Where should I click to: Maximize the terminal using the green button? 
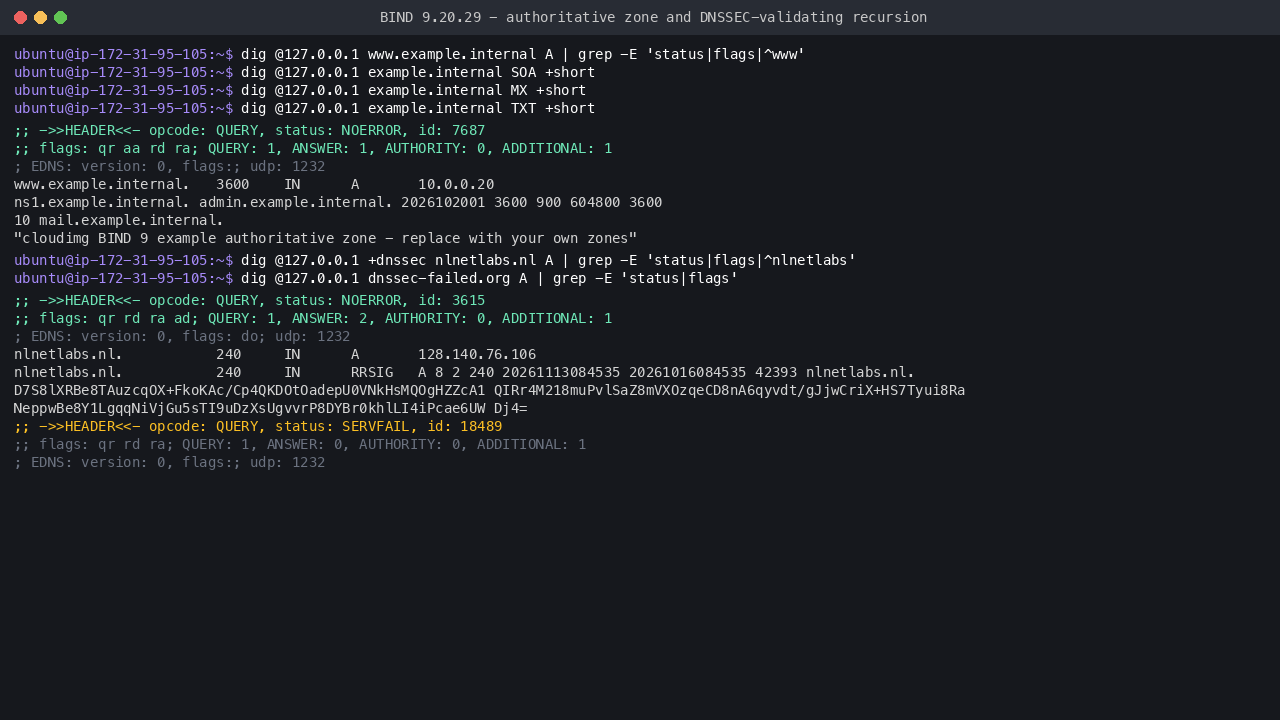tap(60, 17)
